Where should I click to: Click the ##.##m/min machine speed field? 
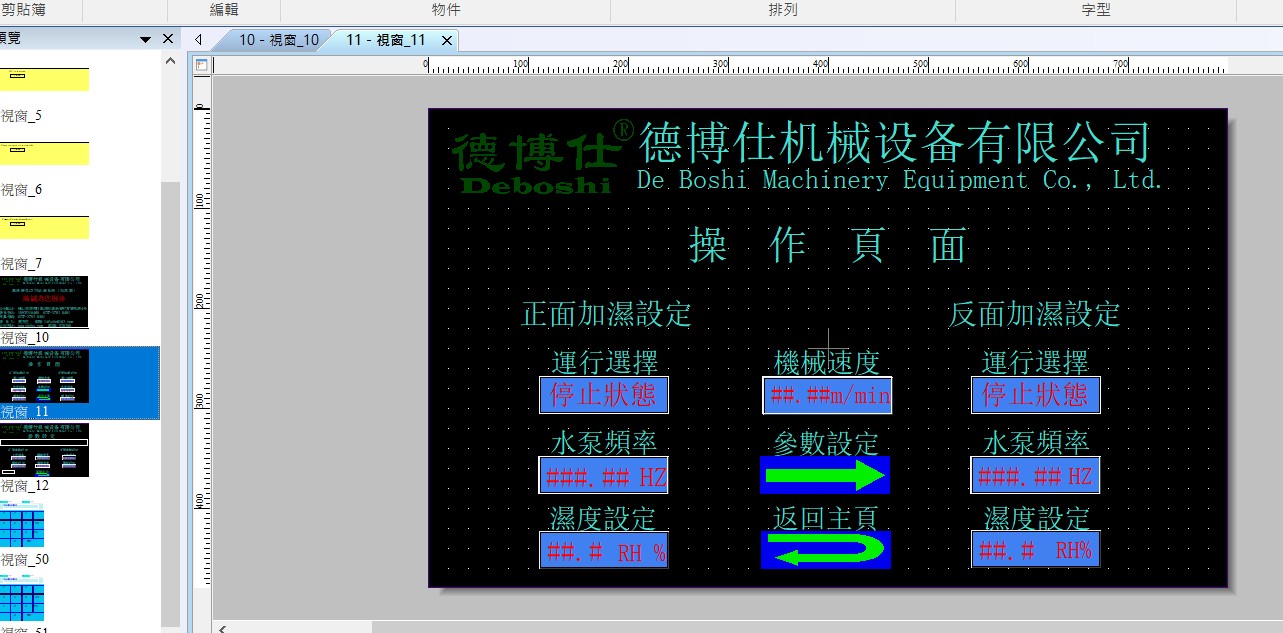(x=827, y=396)
